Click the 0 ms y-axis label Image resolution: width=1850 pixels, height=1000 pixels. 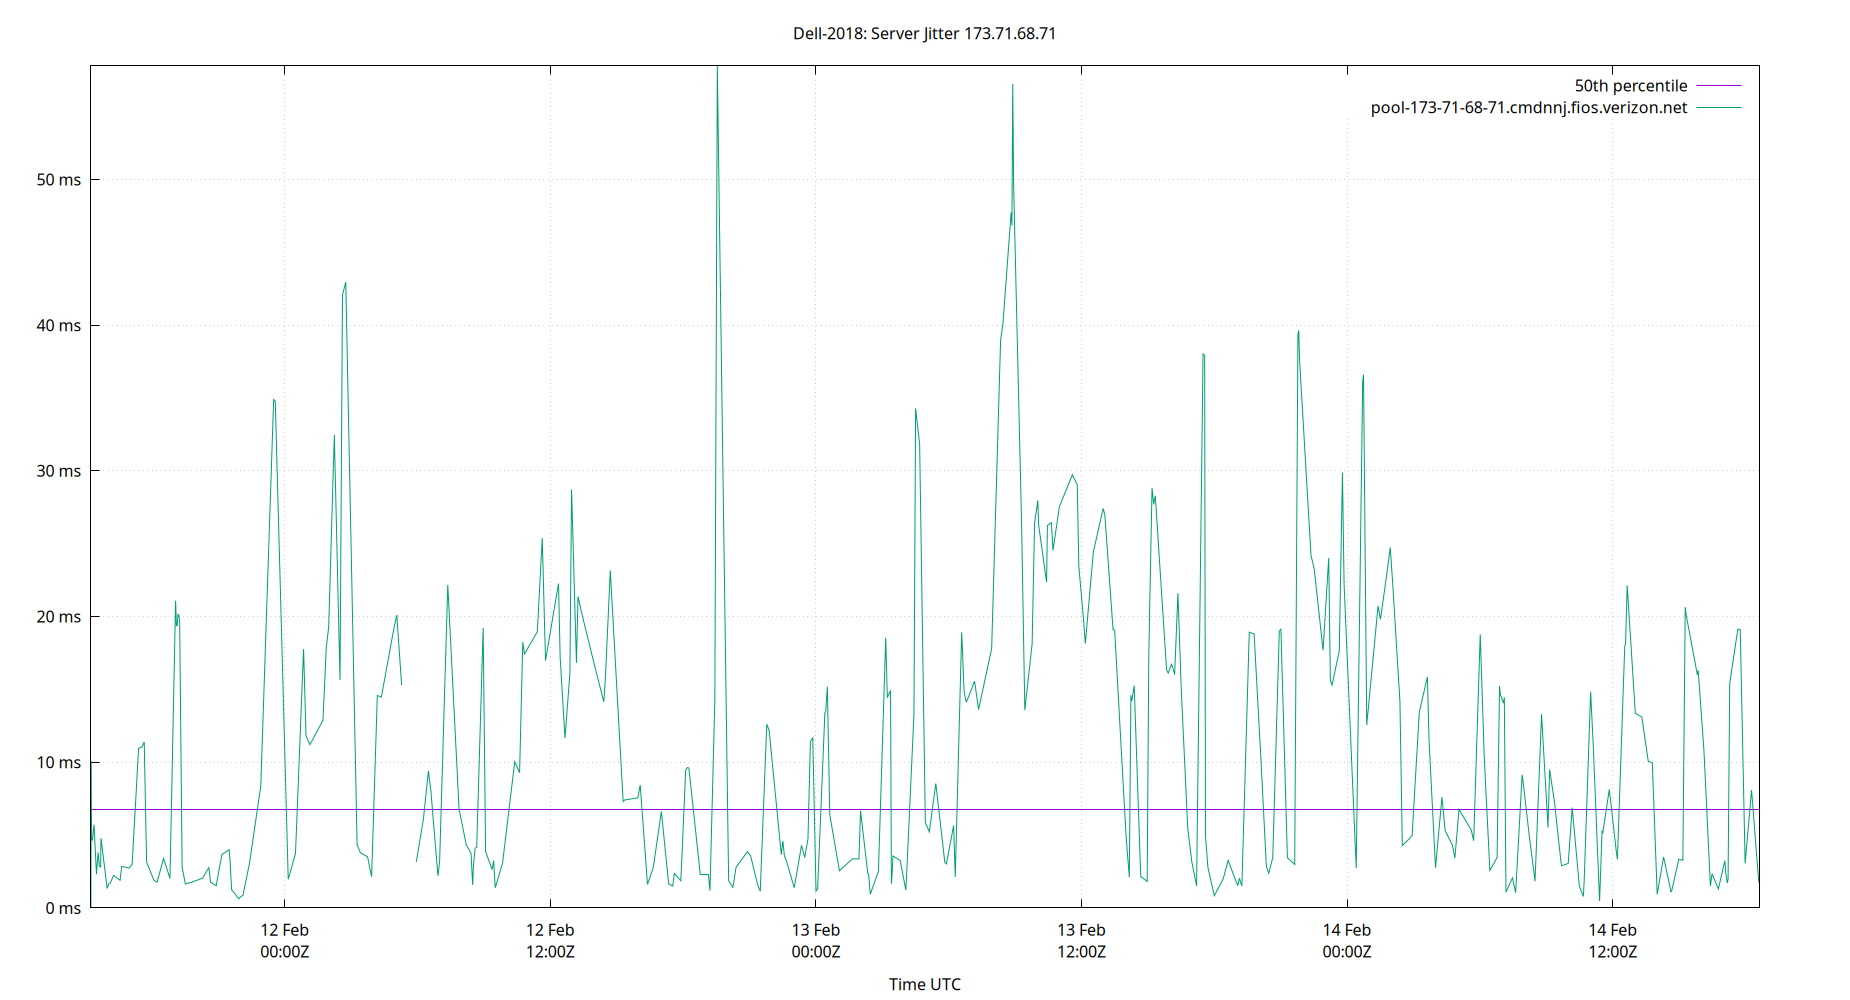(63, 908)
